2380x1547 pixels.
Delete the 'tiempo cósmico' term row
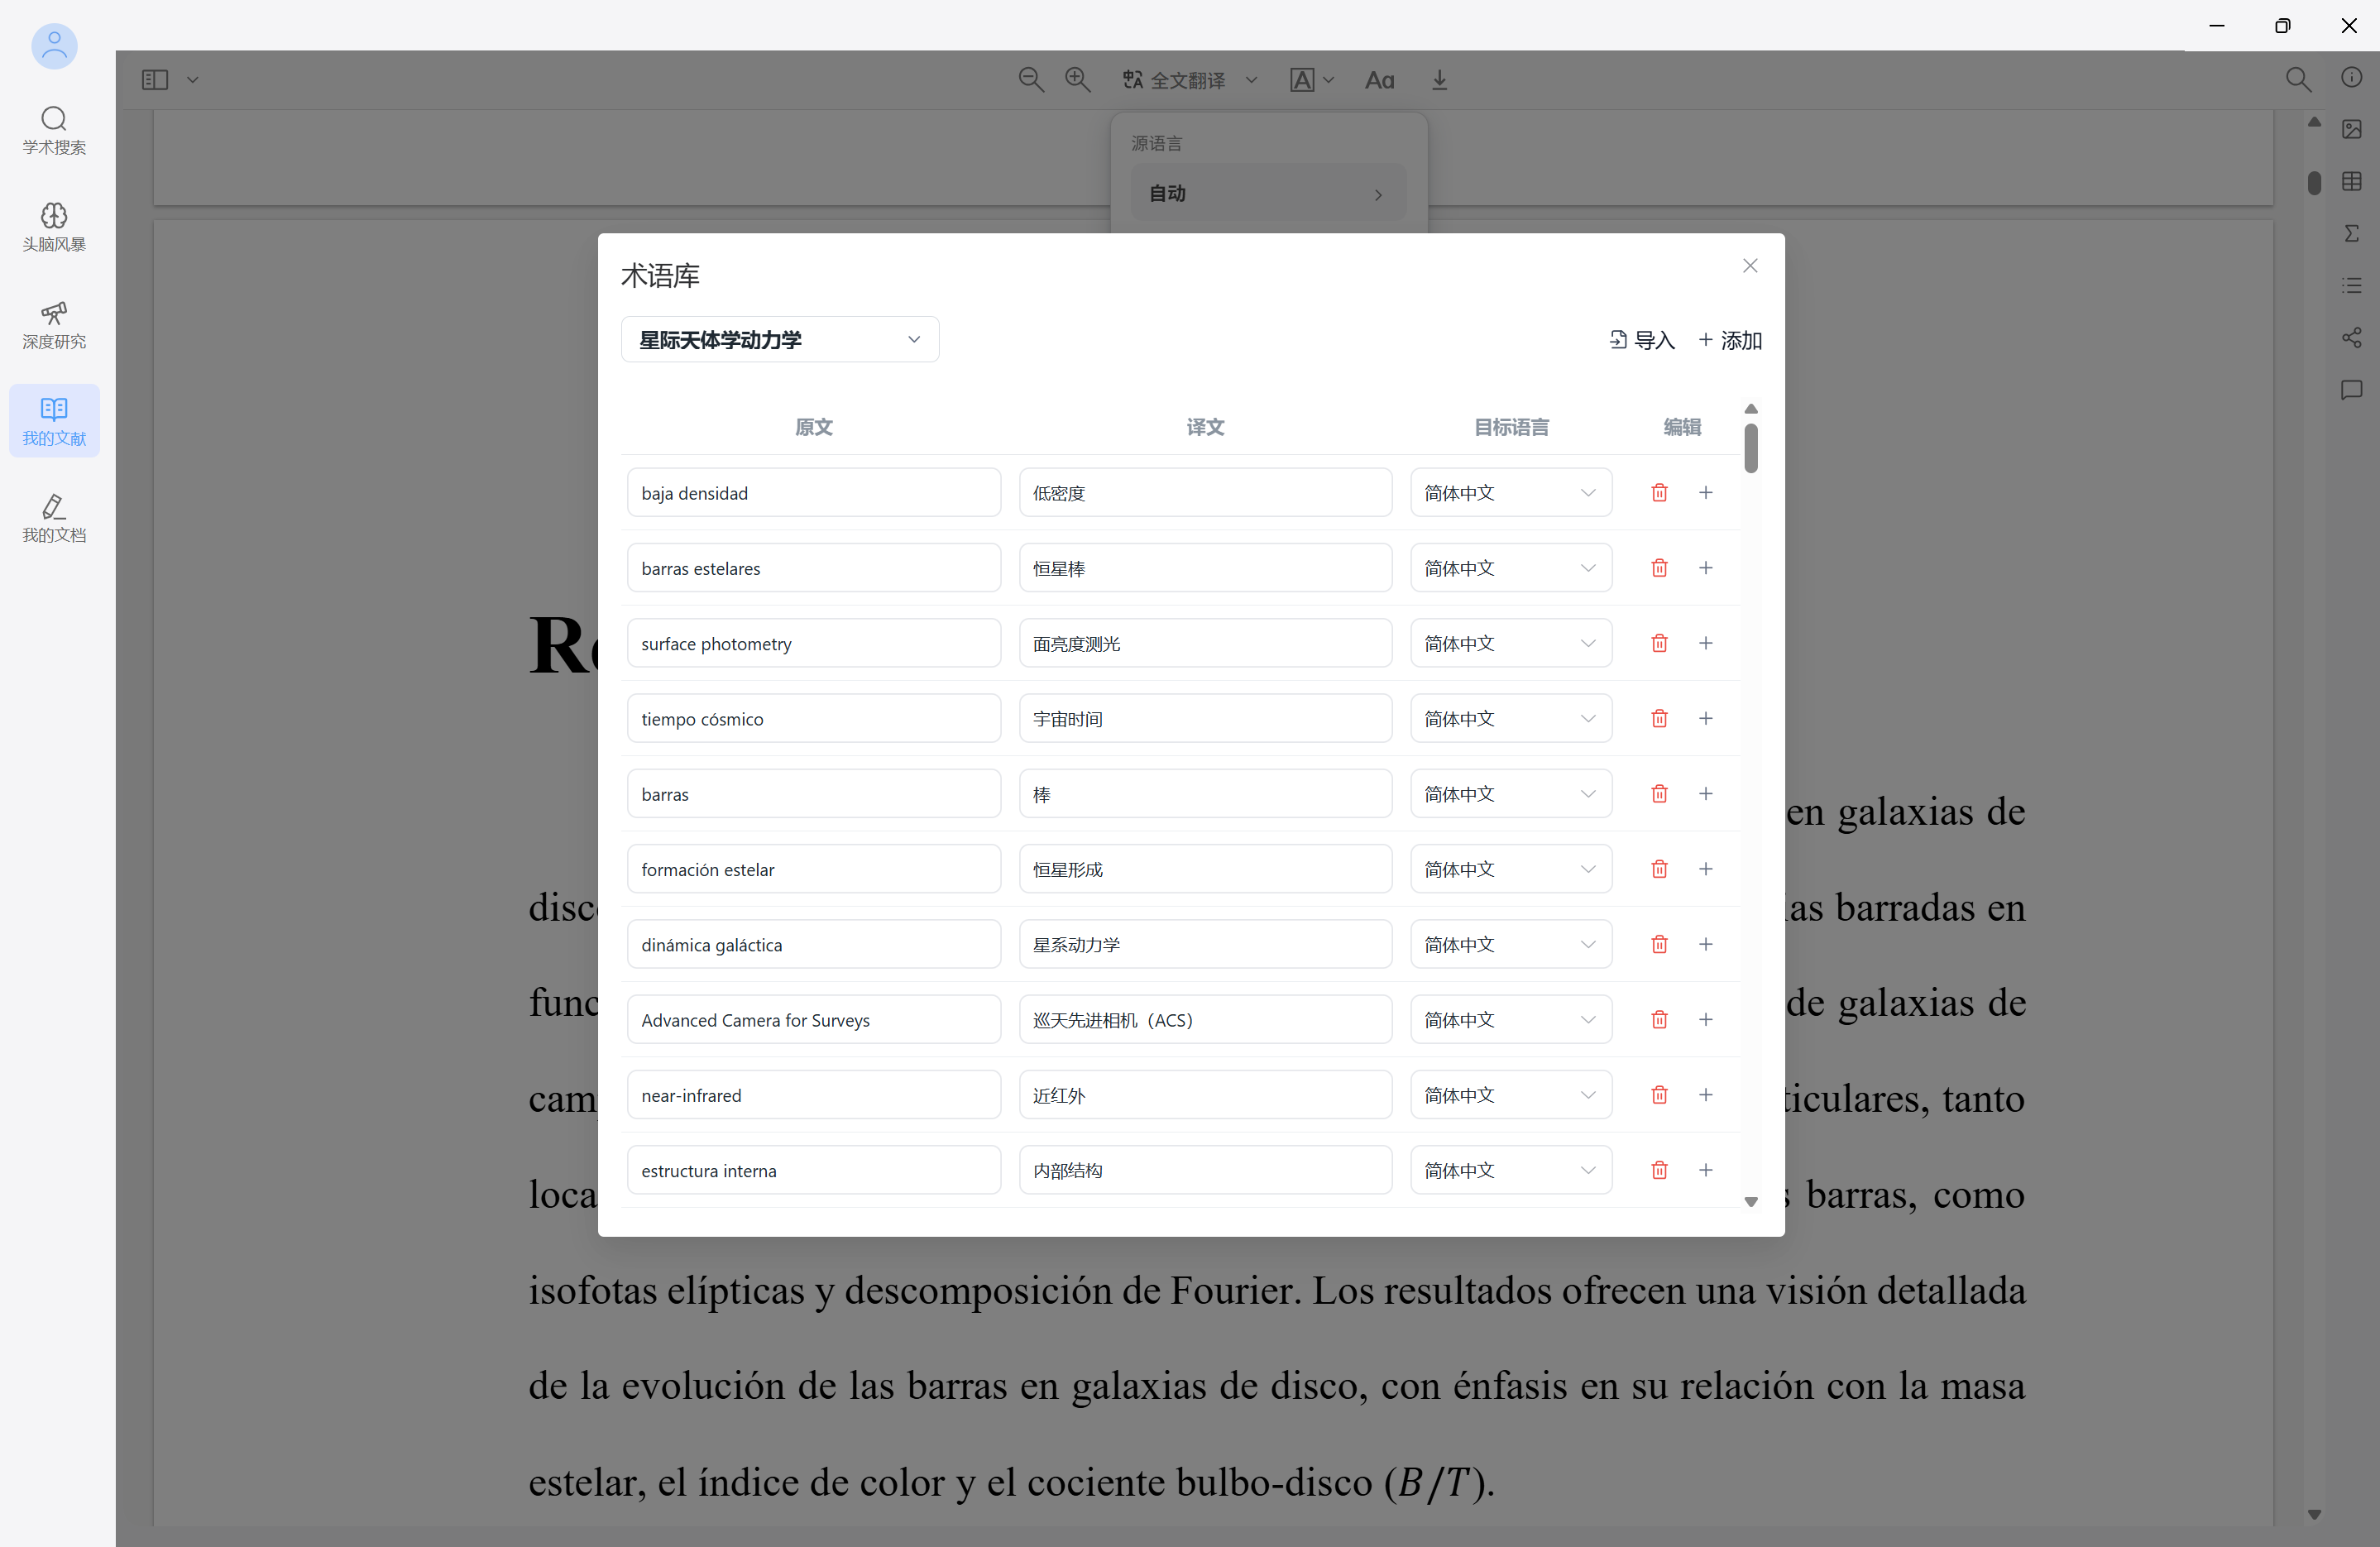1659,718
